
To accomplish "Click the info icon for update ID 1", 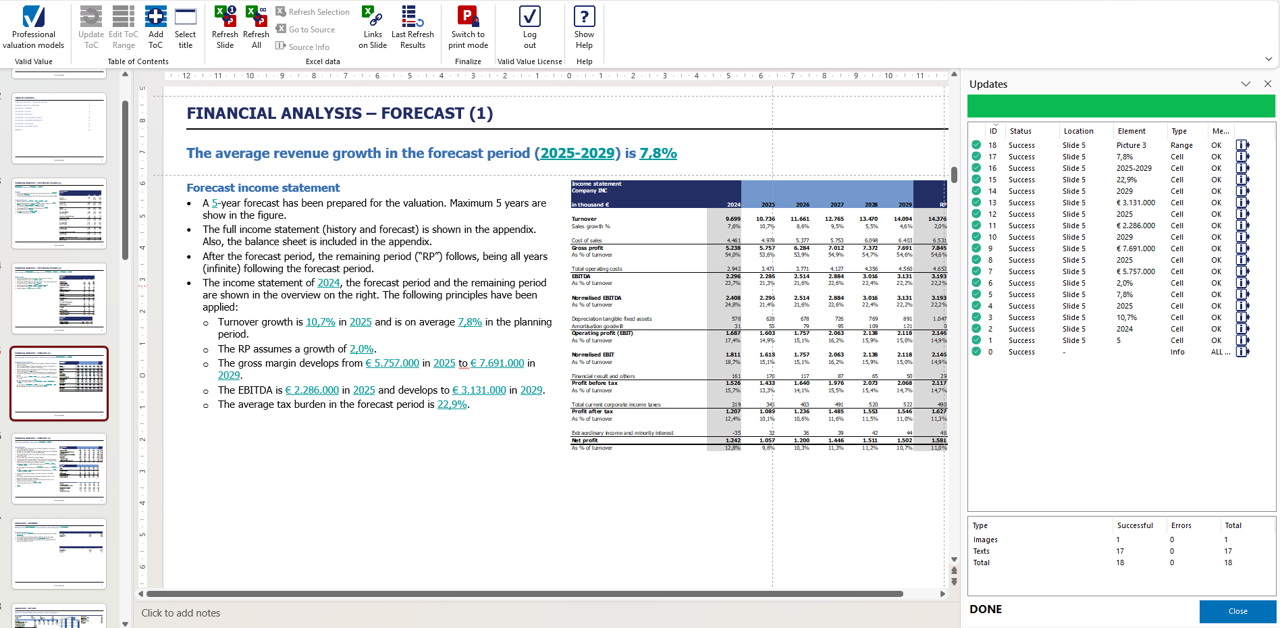I will [x=1242, y=341].
